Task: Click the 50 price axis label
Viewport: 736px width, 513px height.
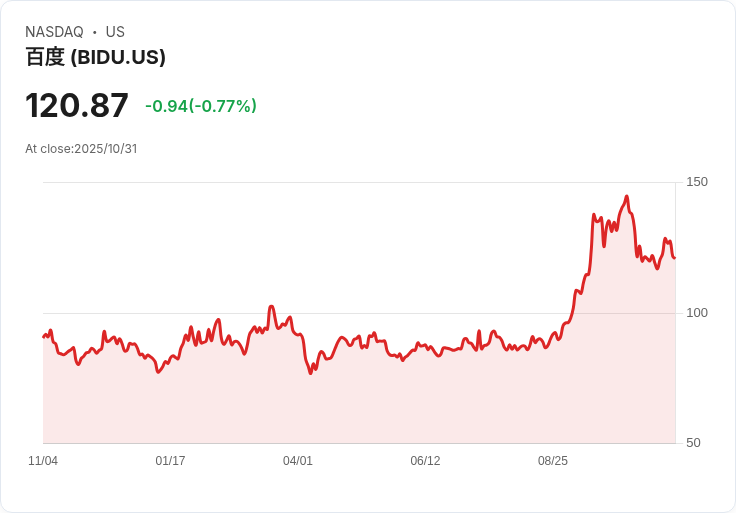Action: pyautogui.click(x=693, y=443)
